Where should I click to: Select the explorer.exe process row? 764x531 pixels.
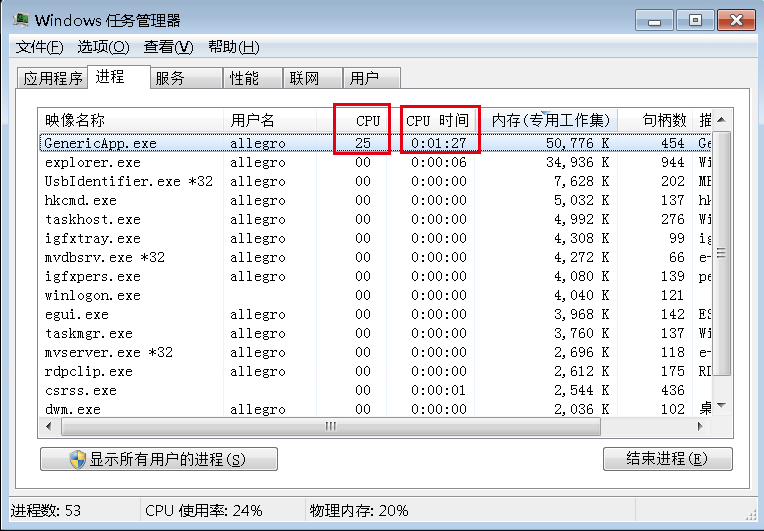click(x=375, y=162)
